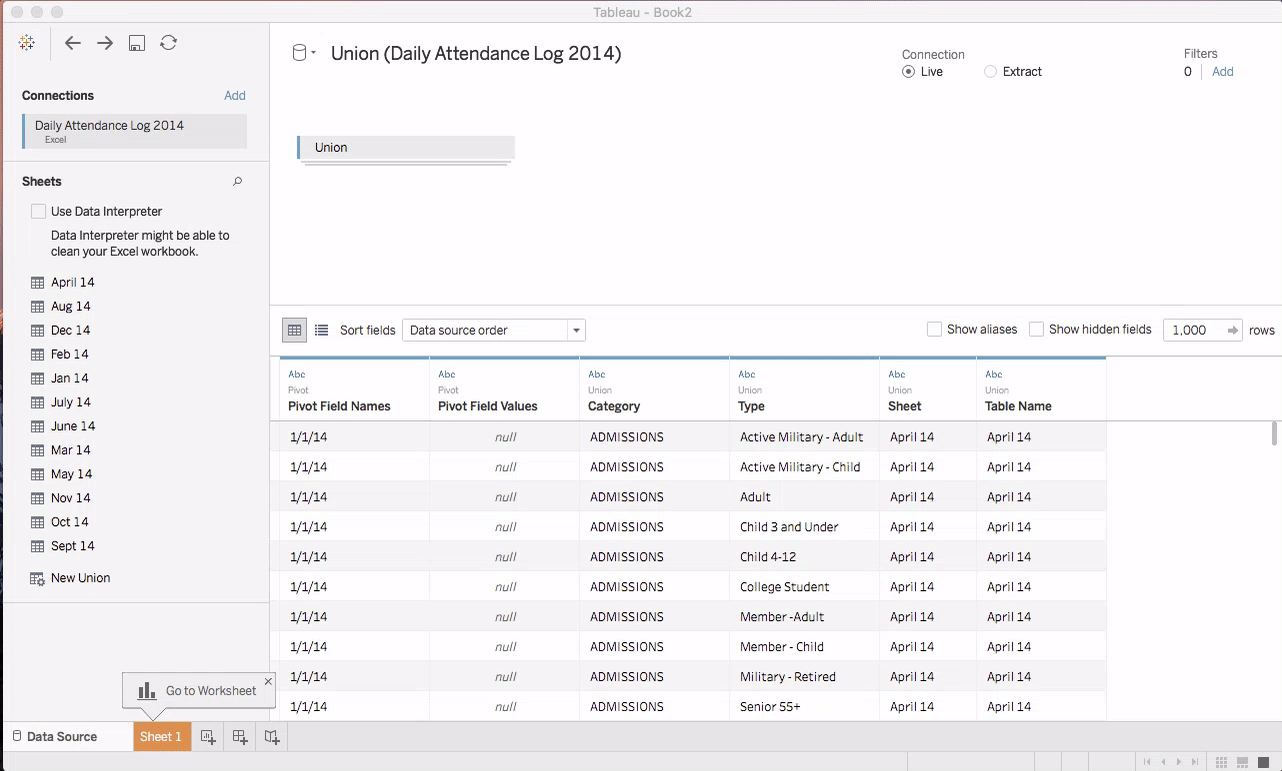Click the New Union label

81,579
